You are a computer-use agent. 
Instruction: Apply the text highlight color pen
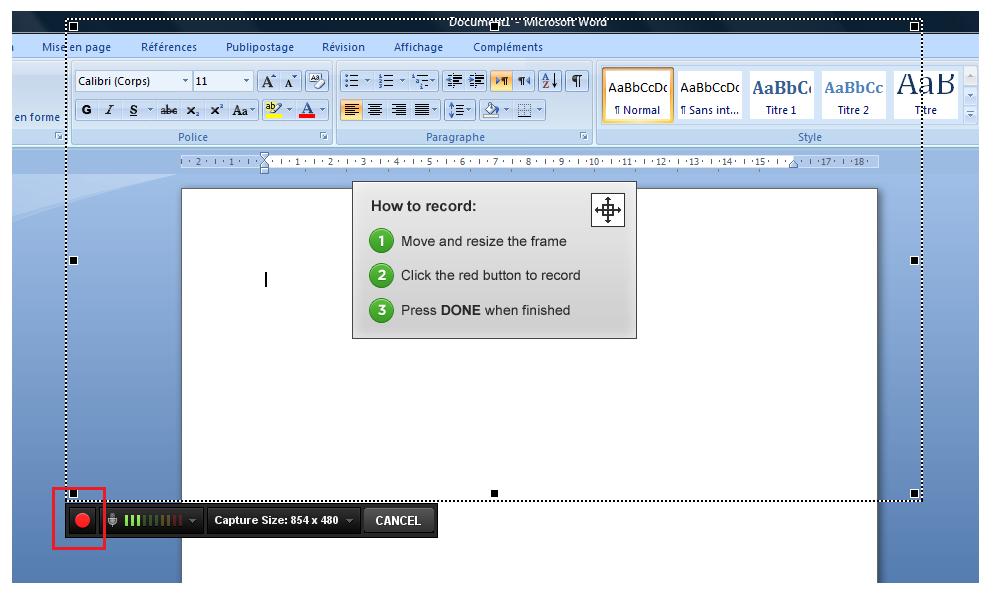[273, 110]
